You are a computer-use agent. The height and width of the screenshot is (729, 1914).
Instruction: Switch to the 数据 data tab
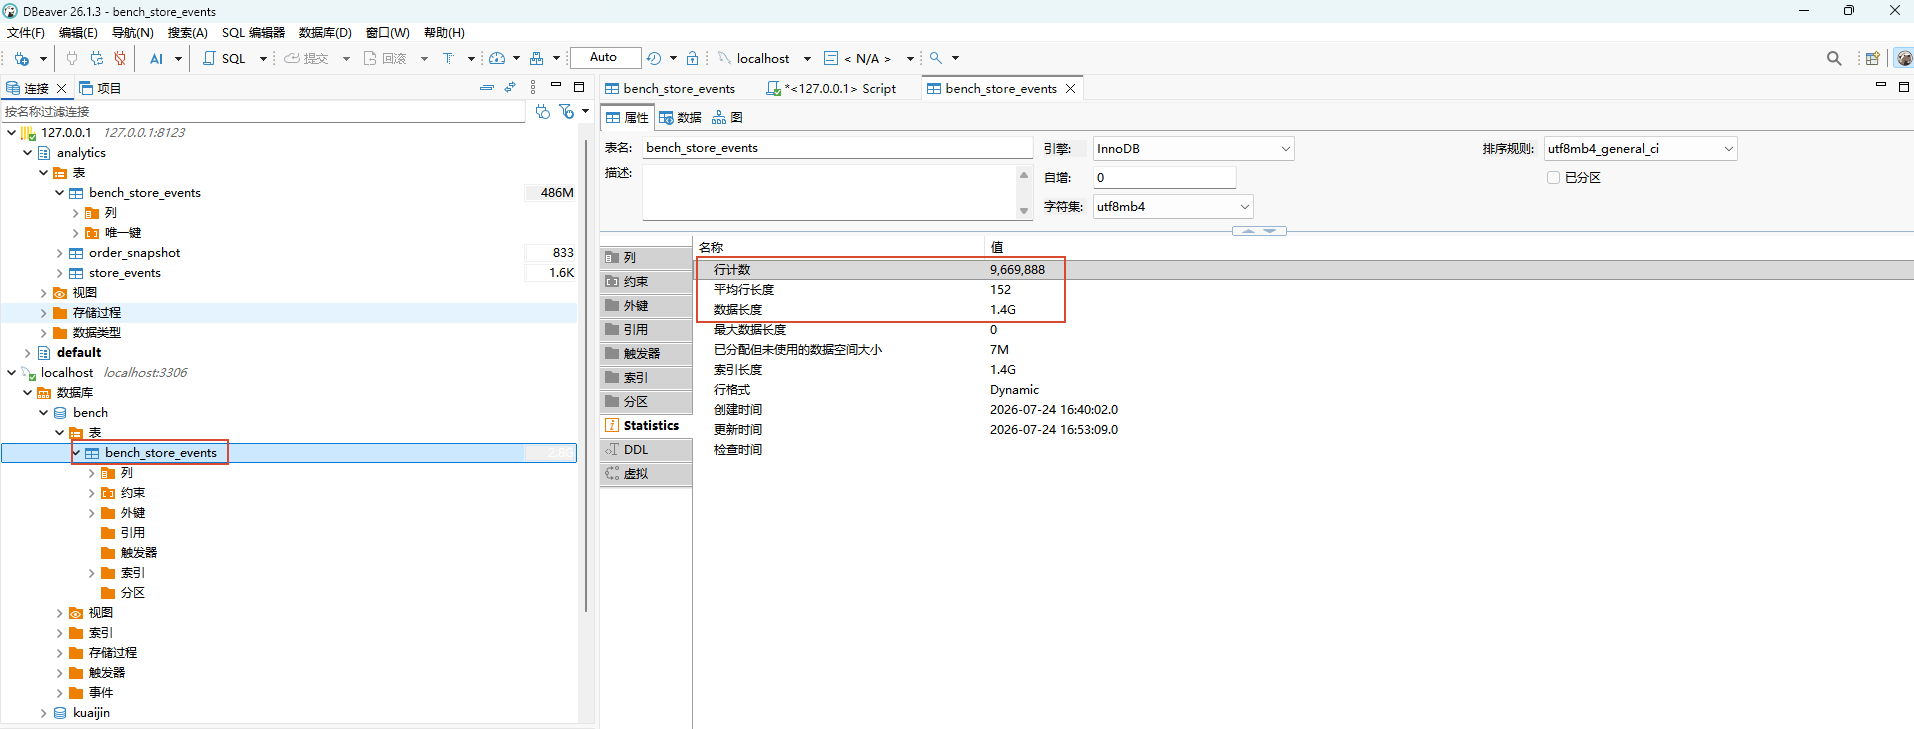[680, 117]
